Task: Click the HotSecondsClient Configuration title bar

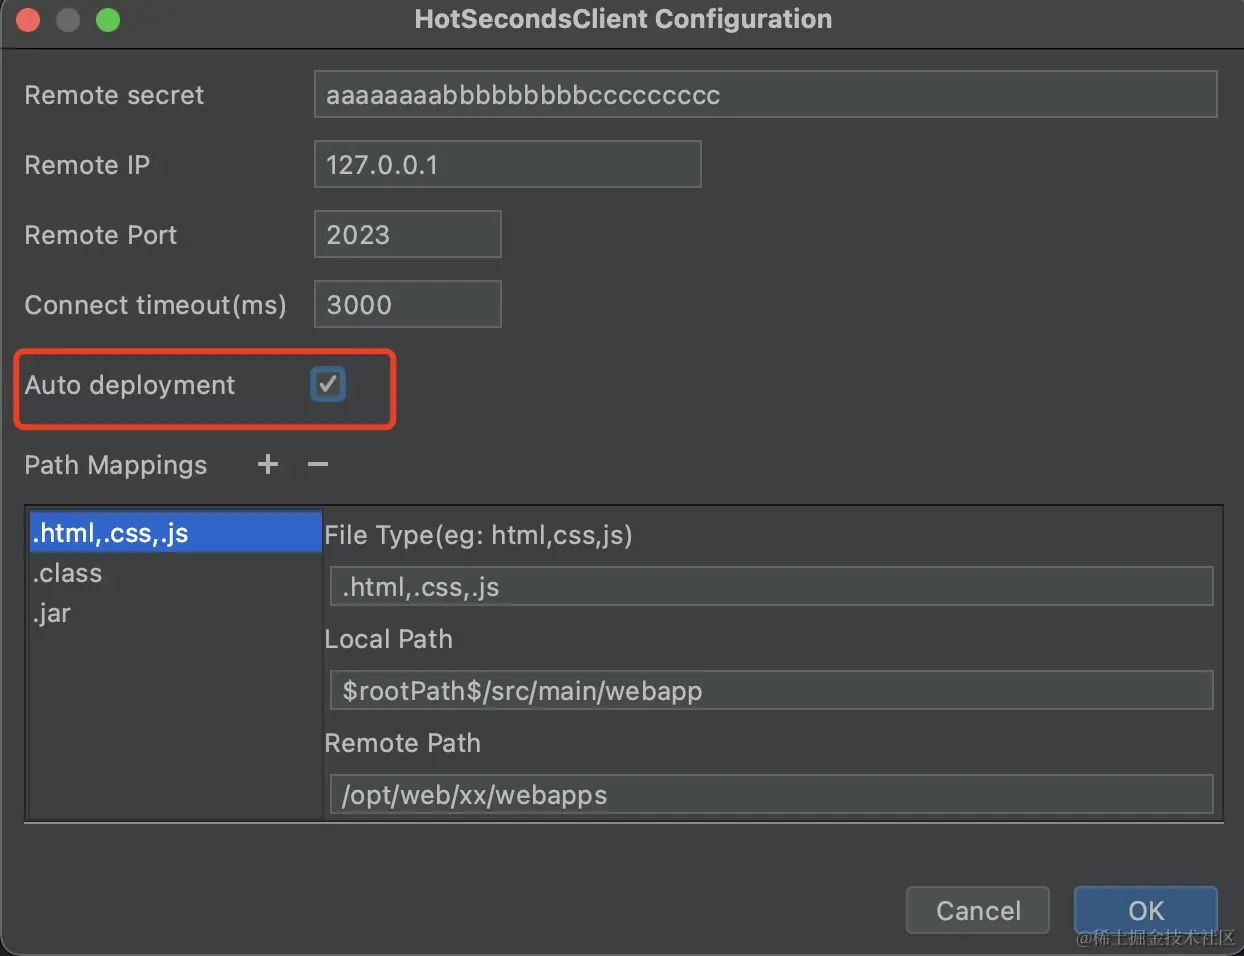Action: 622,20
